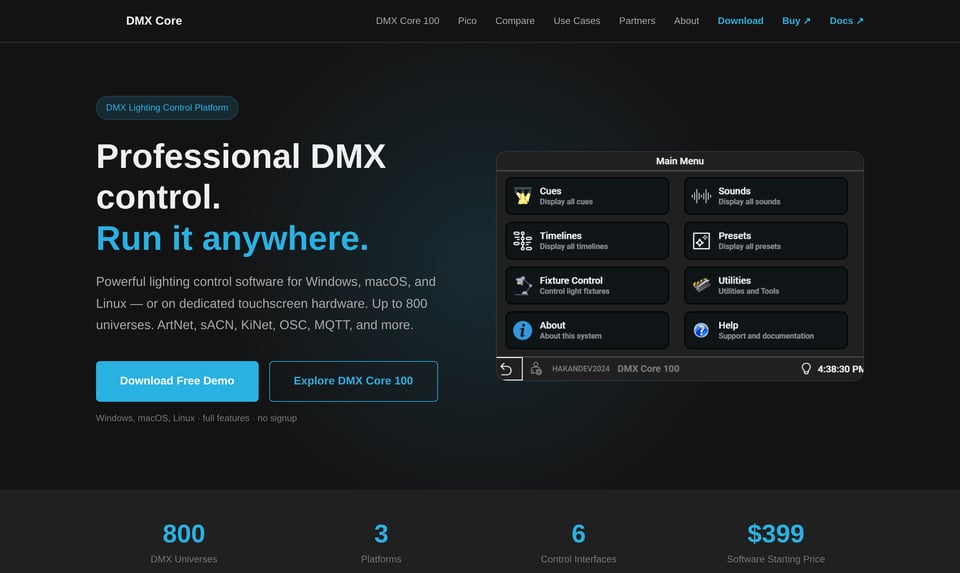
Task: Open the Buy external link
Action: point(796,21)
